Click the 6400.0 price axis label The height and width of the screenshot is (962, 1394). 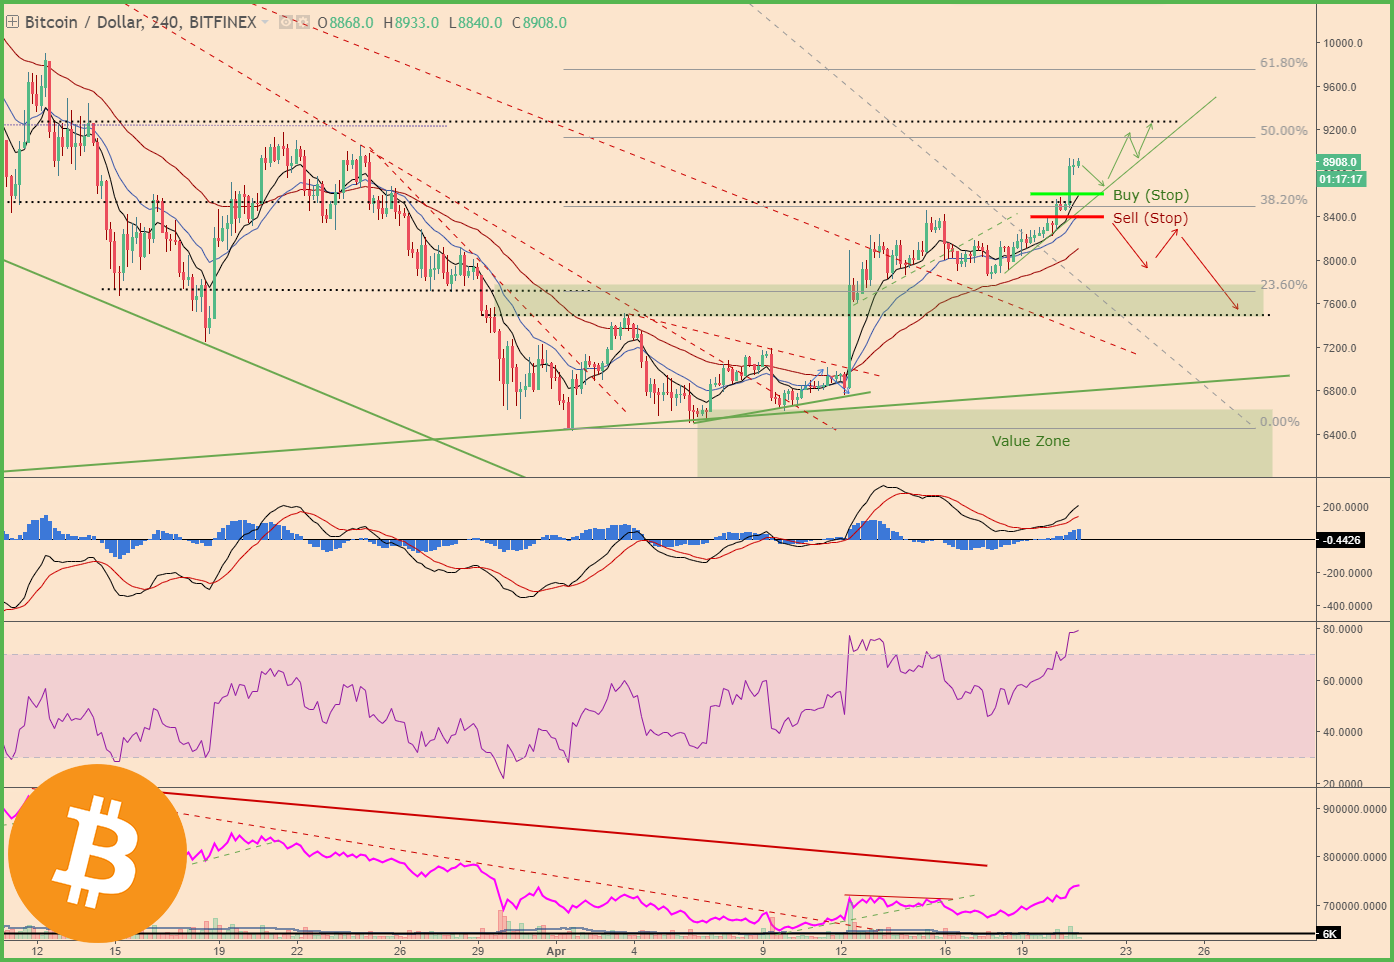[x=1340, y=435]
